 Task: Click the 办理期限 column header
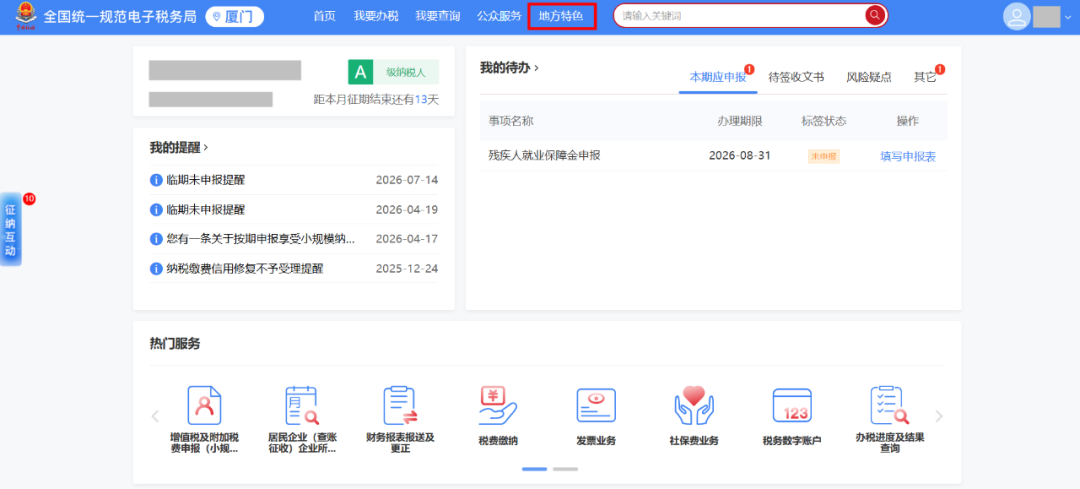(x=740, y=121)
